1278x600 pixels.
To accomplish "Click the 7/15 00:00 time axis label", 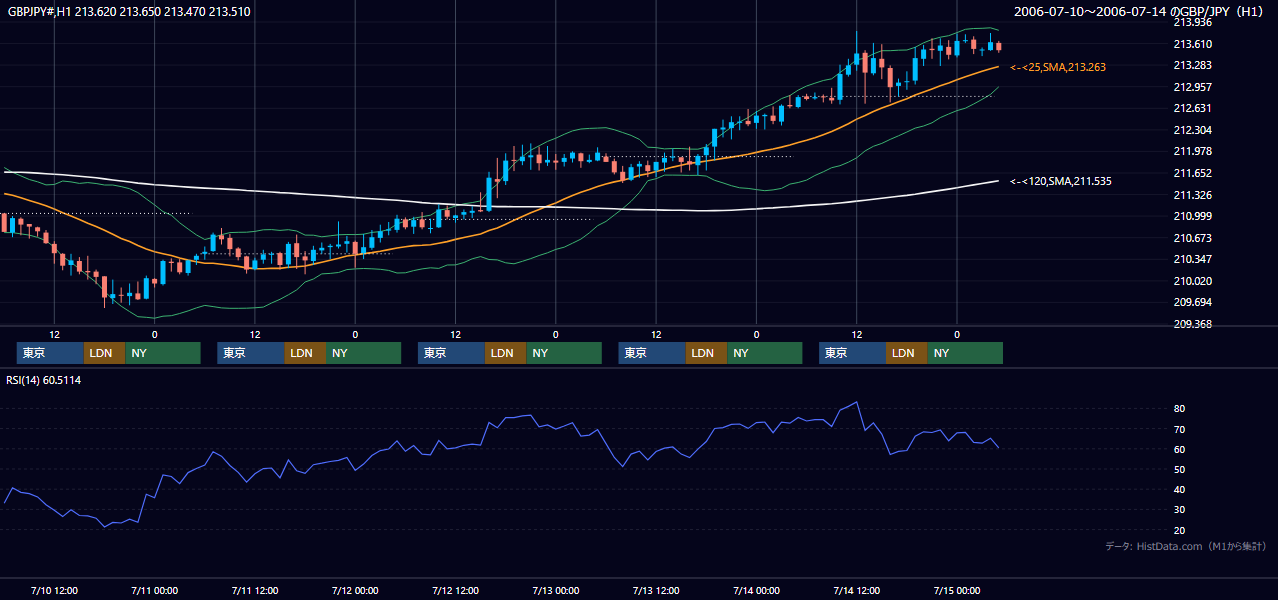I will coord(957,590).
